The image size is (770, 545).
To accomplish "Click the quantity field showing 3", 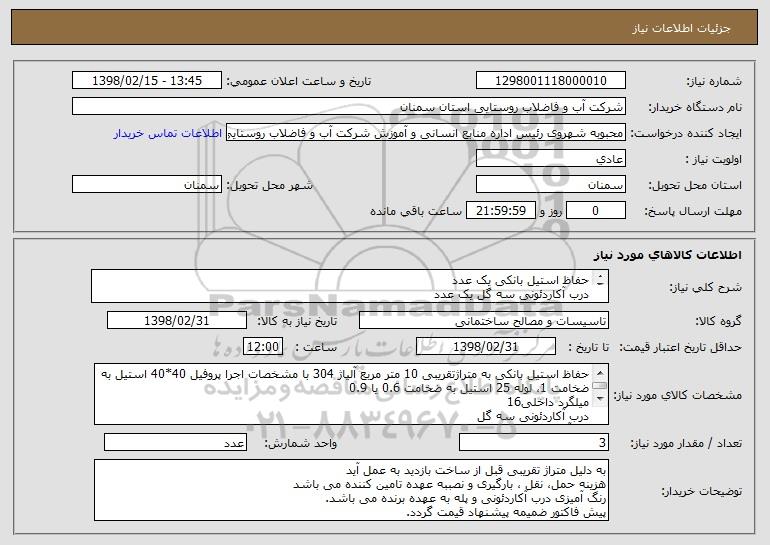I will click(x=534, y=442).
